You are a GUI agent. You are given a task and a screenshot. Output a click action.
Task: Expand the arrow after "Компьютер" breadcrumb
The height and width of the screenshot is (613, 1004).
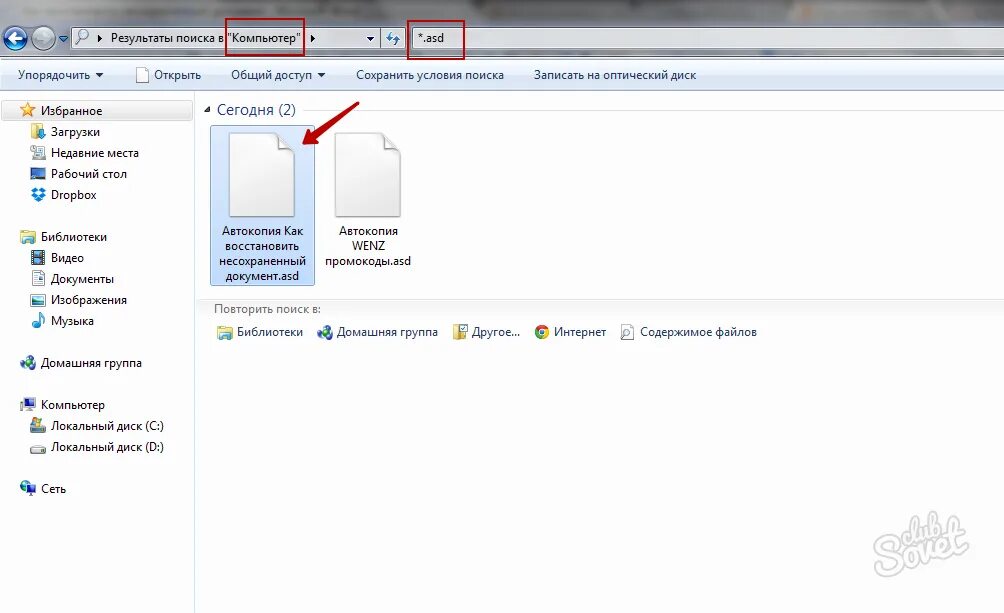[x=312, y=38]
